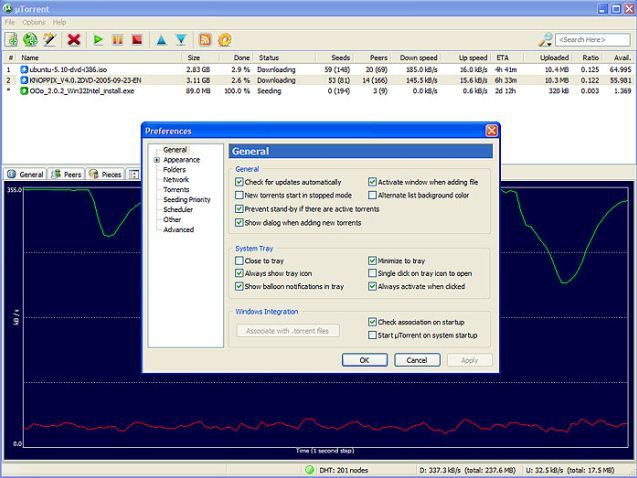Sort torrents by Name column header
Screen dimensions: 637x478
point(99,58)
